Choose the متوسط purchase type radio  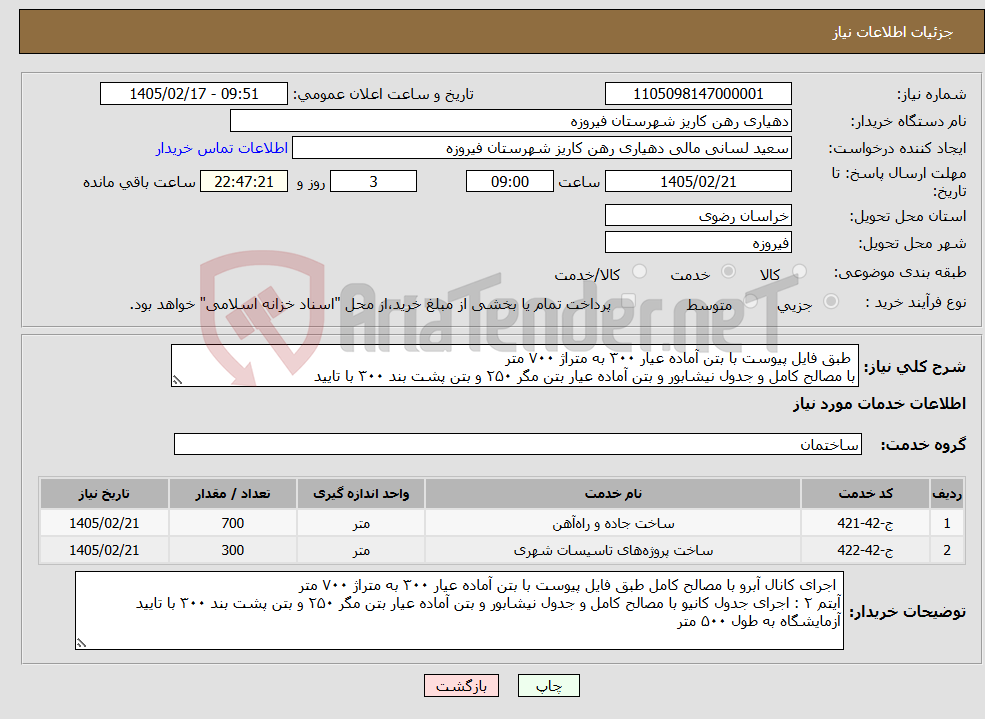click(x=751, y=301)
